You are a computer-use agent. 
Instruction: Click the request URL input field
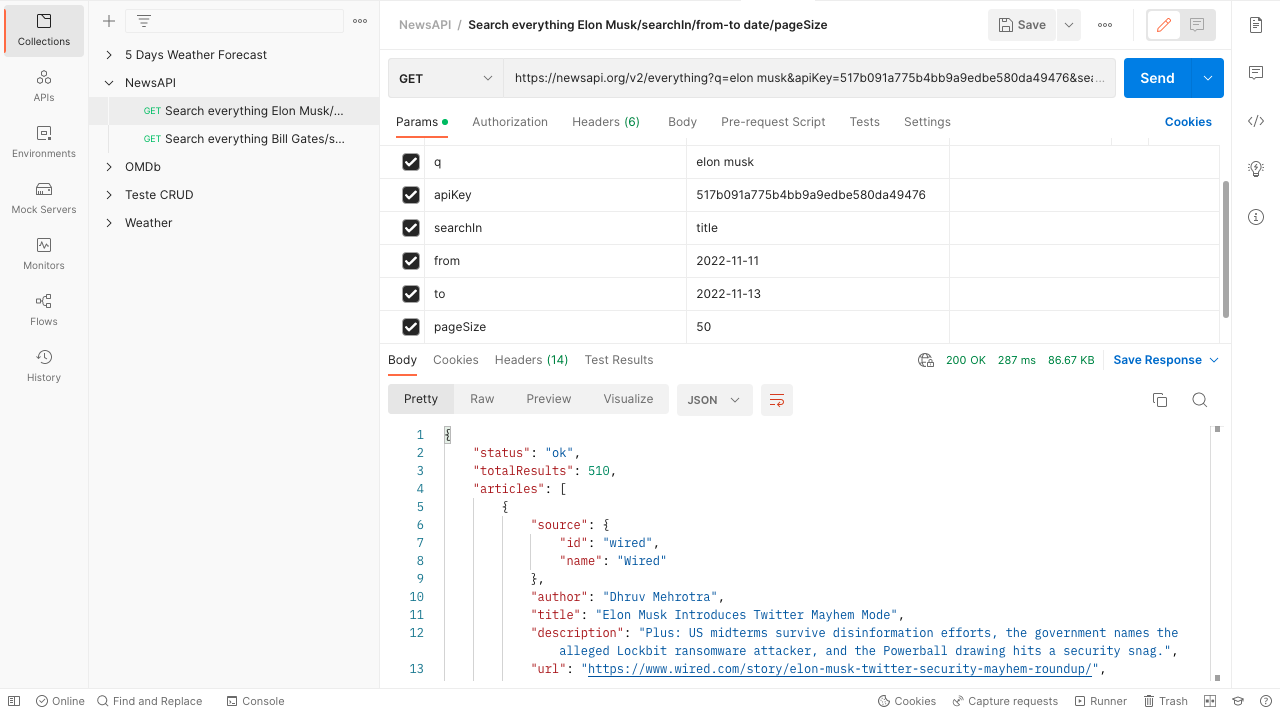tap(809, 78)
